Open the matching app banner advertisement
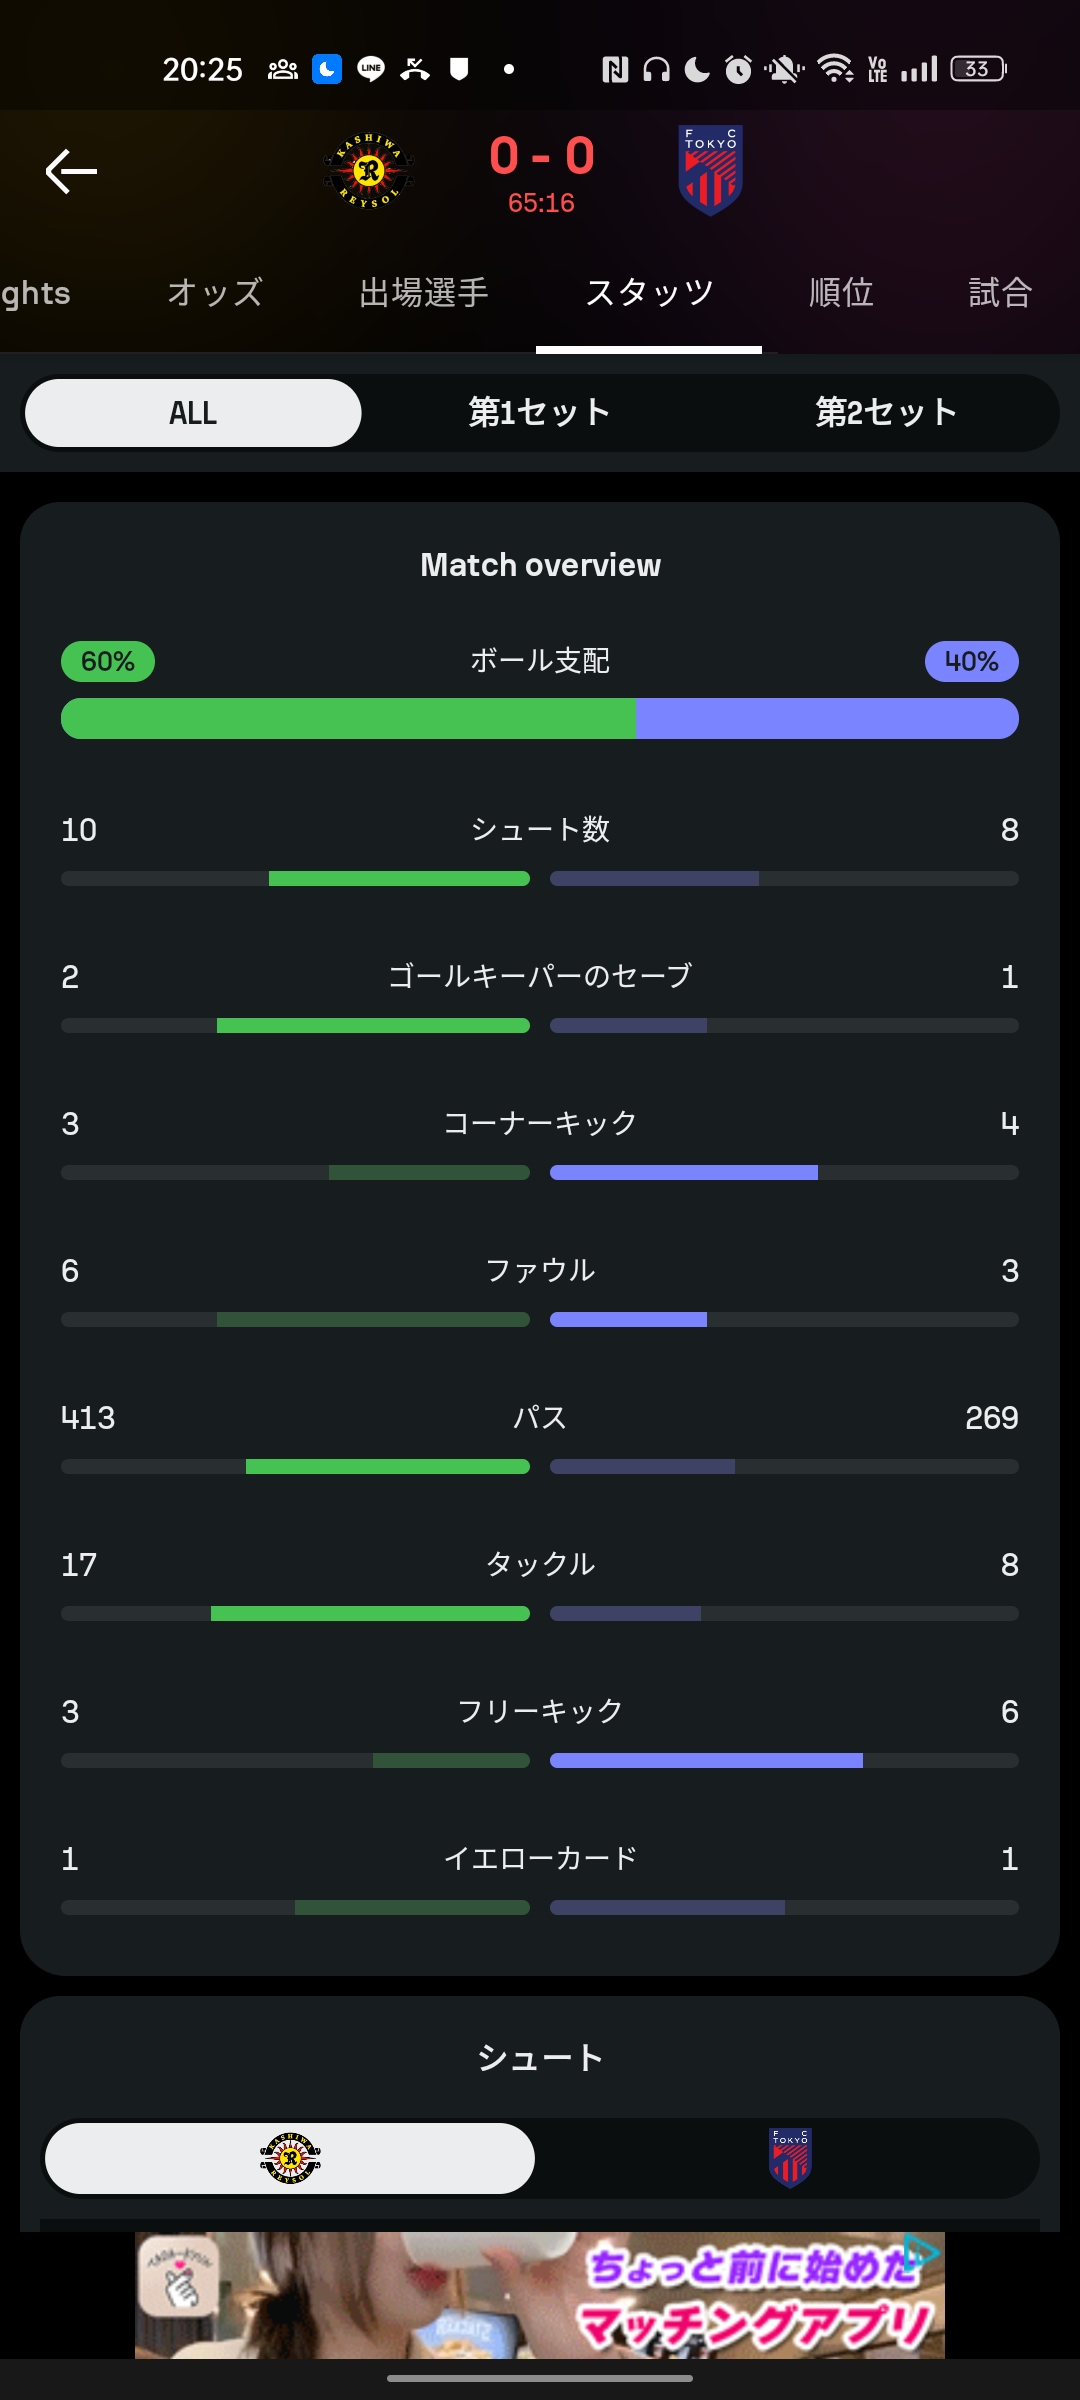Screen dimensions: 1080x2400 (x=540, y=2295)
